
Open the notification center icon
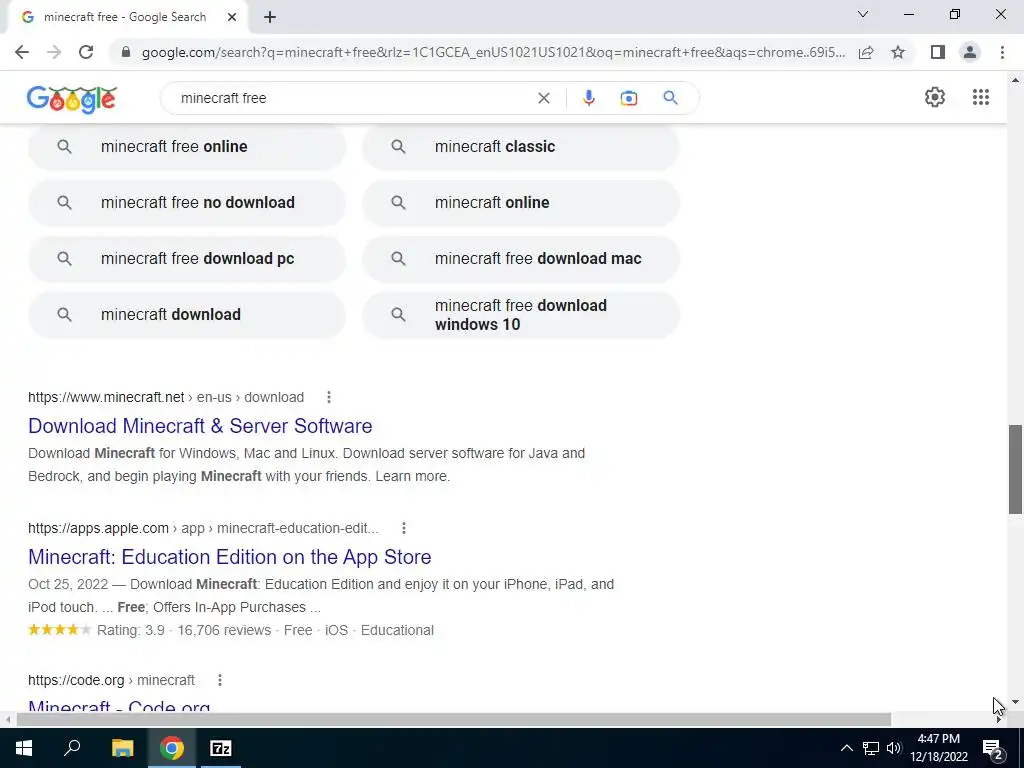point(993,748)
